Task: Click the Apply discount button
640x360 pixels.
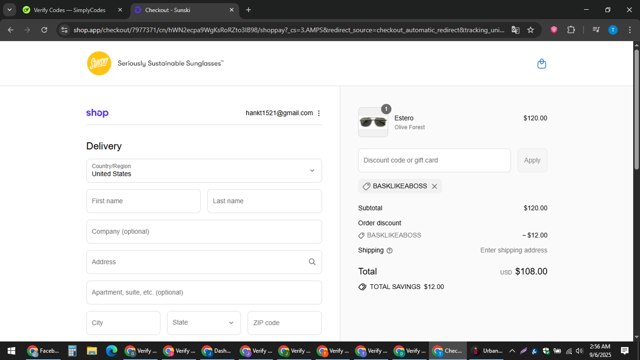Action: click(532, 160)
